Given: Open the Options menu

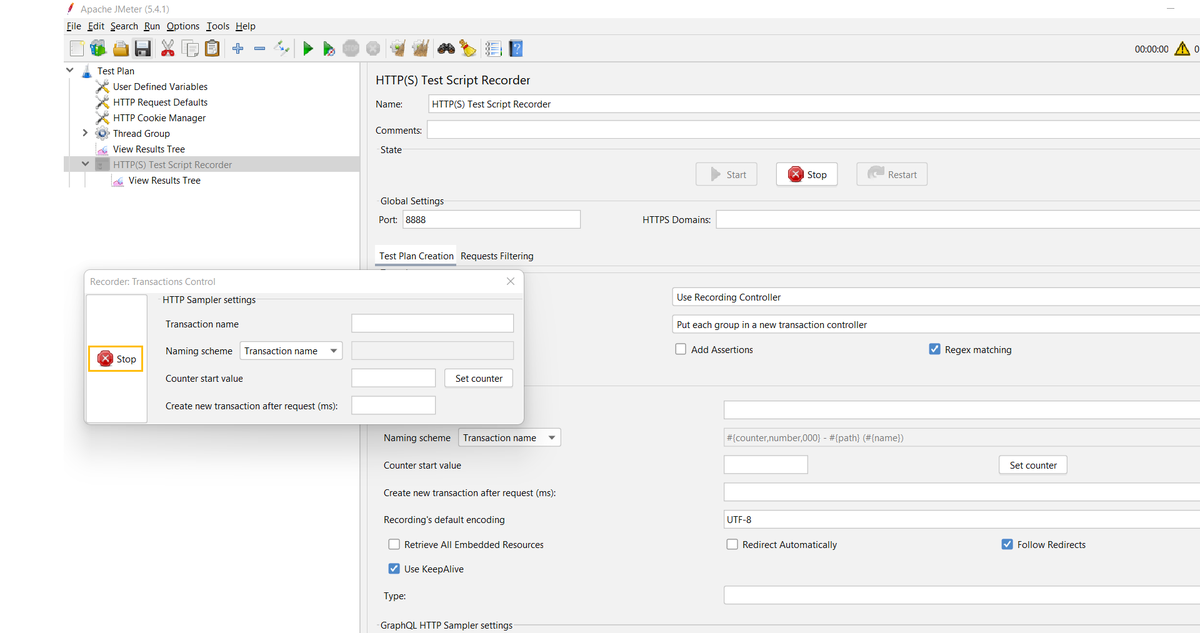Looking at the screenshot, I should 183,26.
